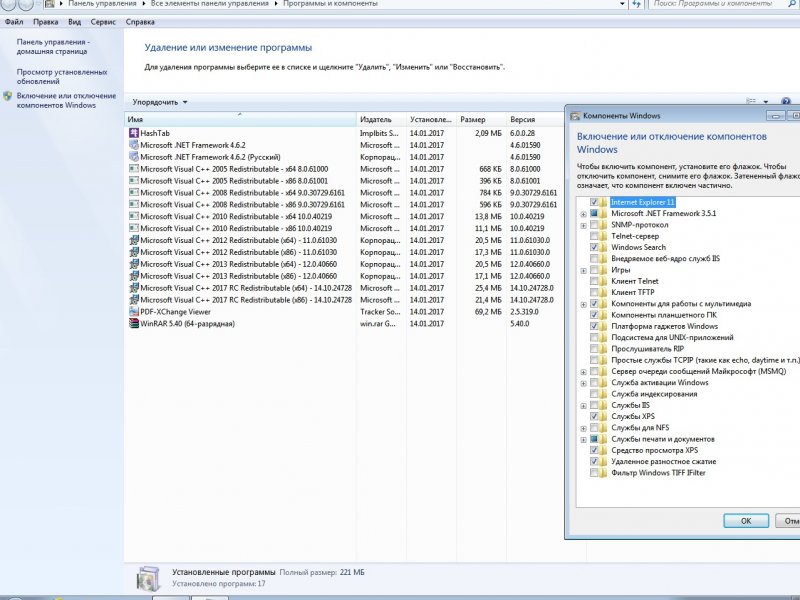Click folder icon next to Службы IIS
Image resolution: width=800 pixels, height=600 pixels.
tap(604, 405)
